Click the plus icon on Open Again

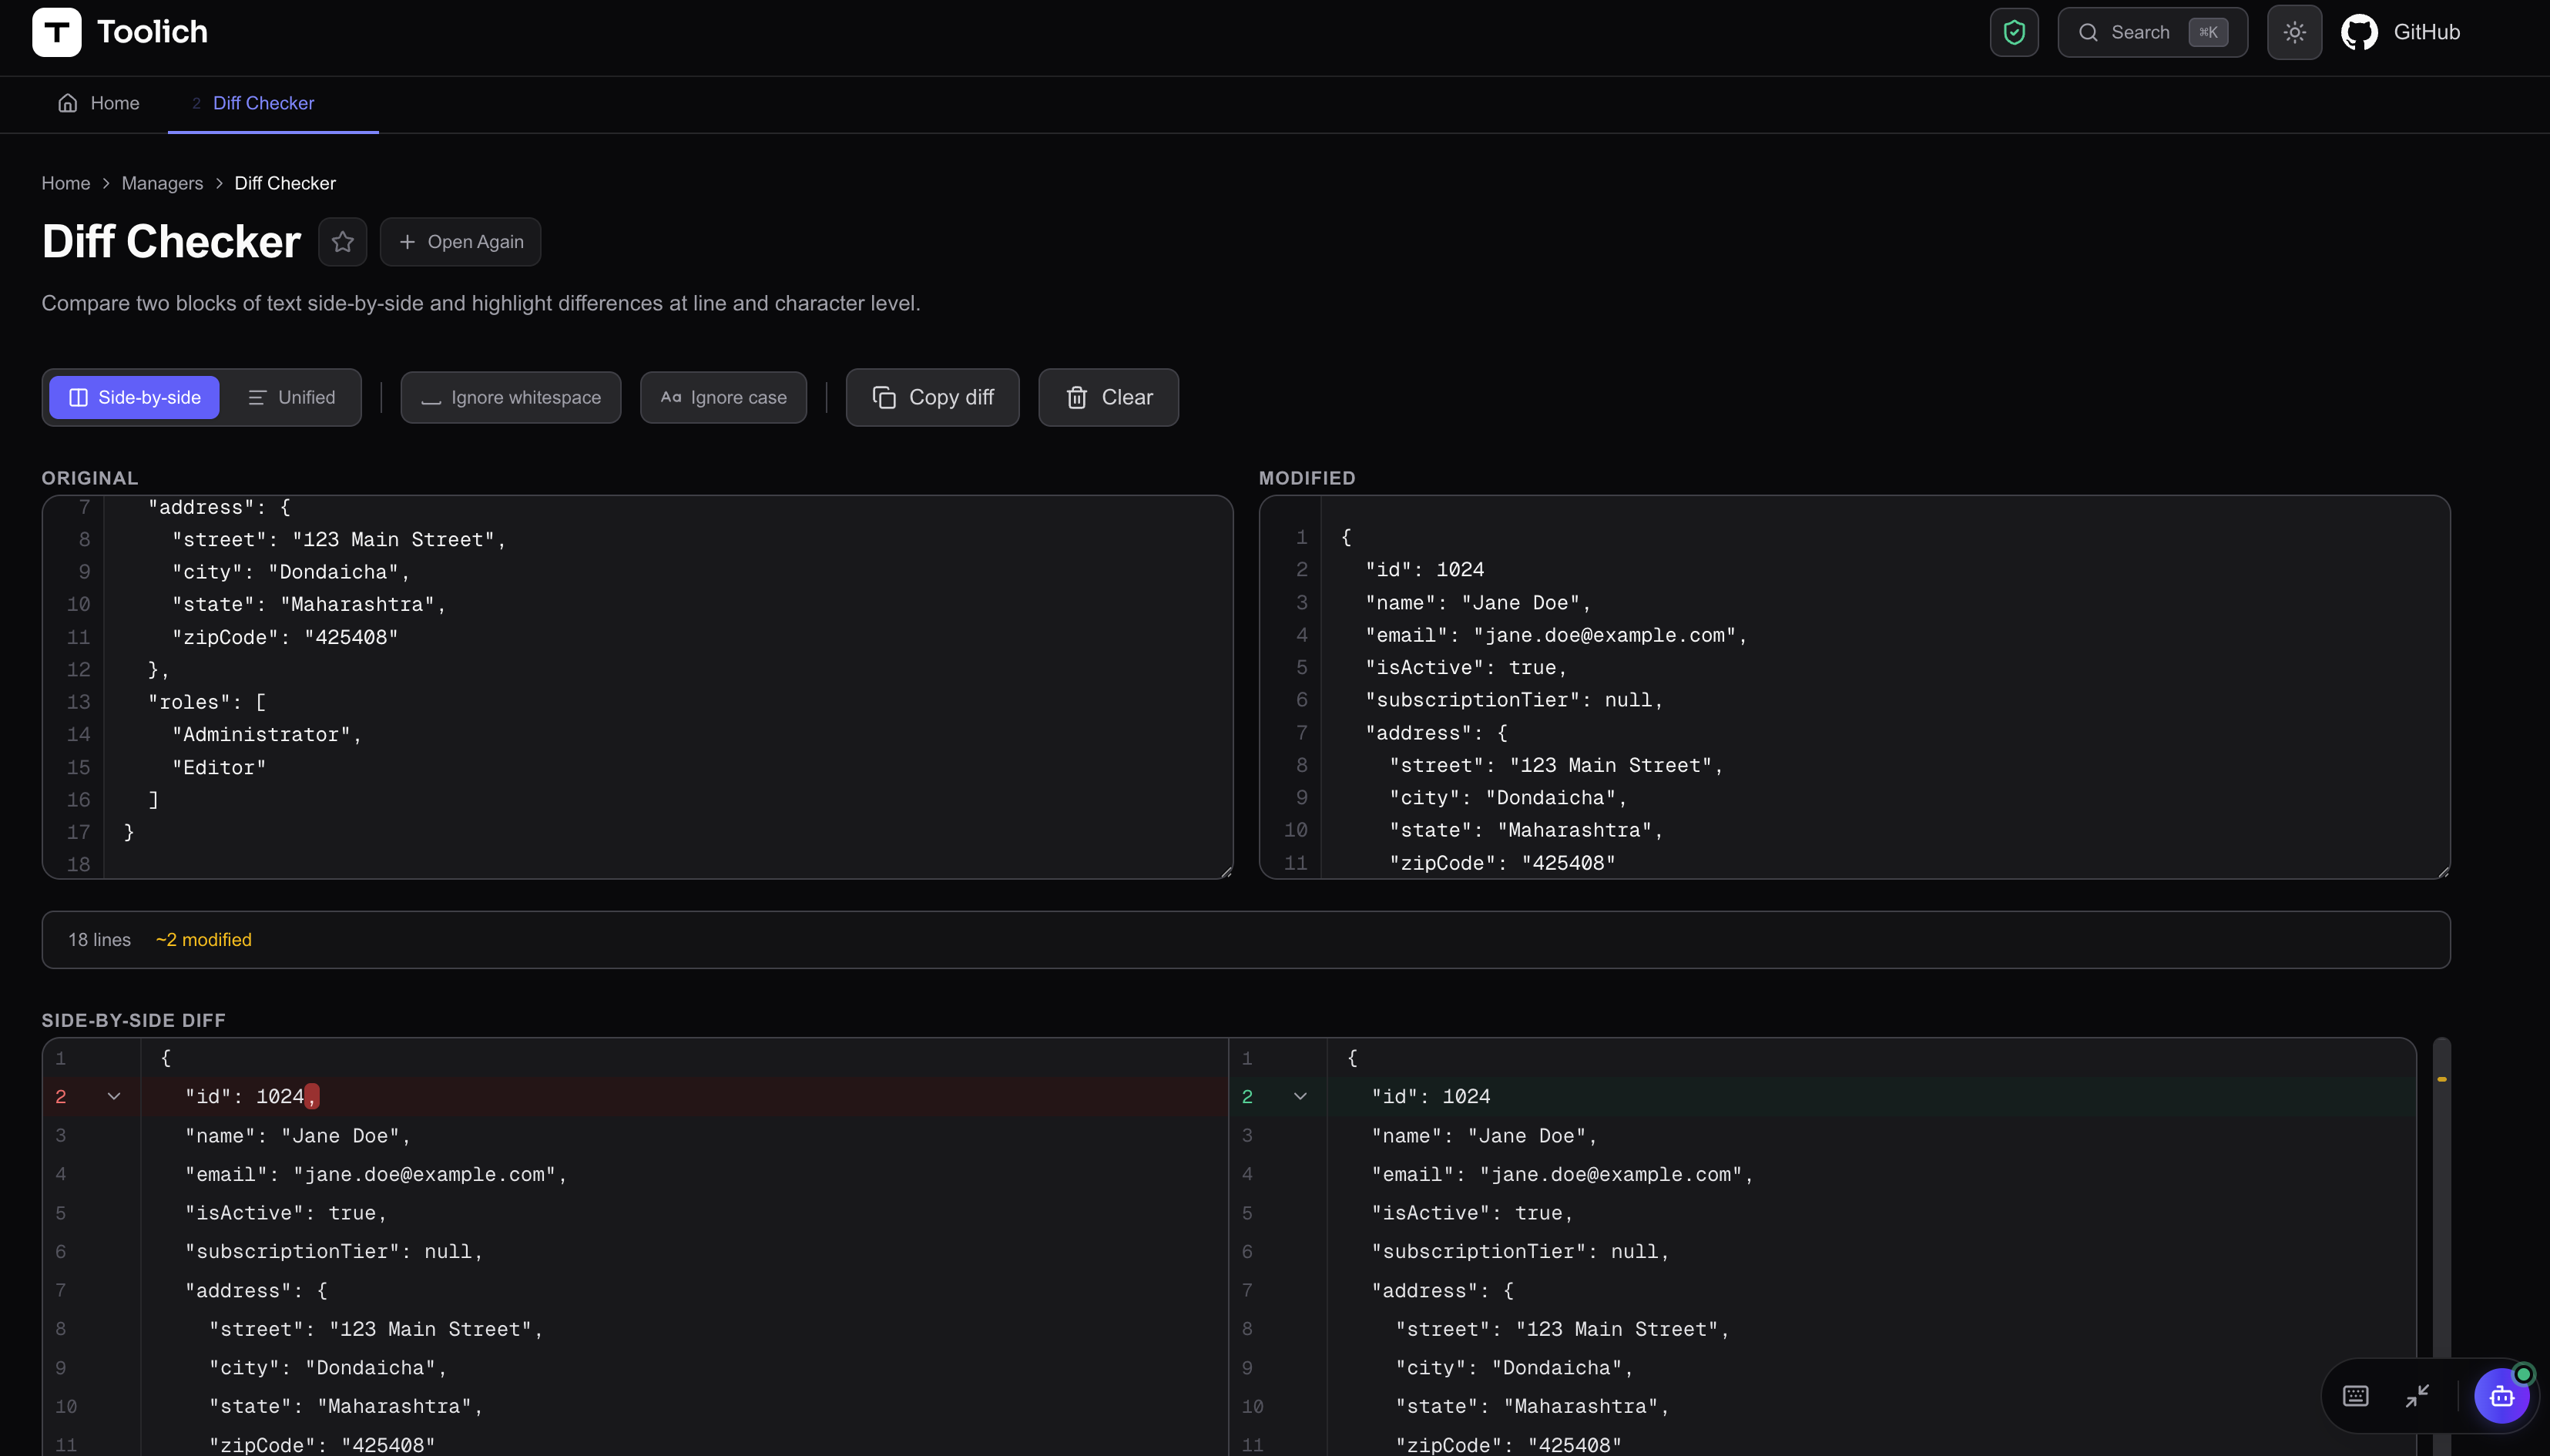coord(407,242)
